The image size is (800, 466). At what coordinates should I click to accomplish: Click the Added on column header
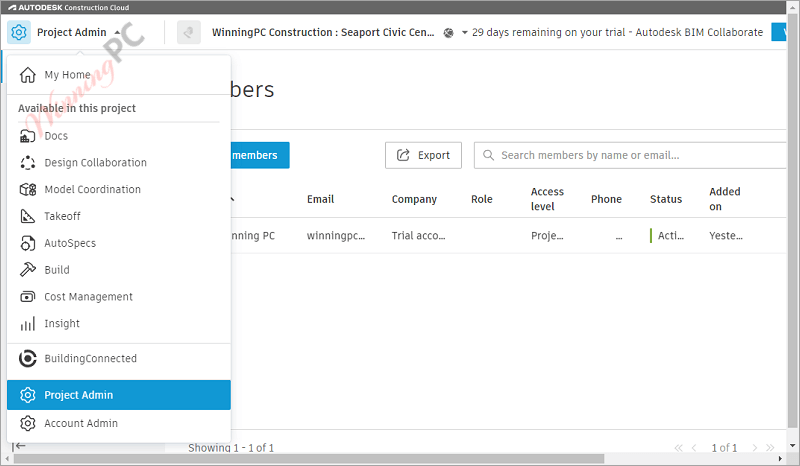click(724, 199)
